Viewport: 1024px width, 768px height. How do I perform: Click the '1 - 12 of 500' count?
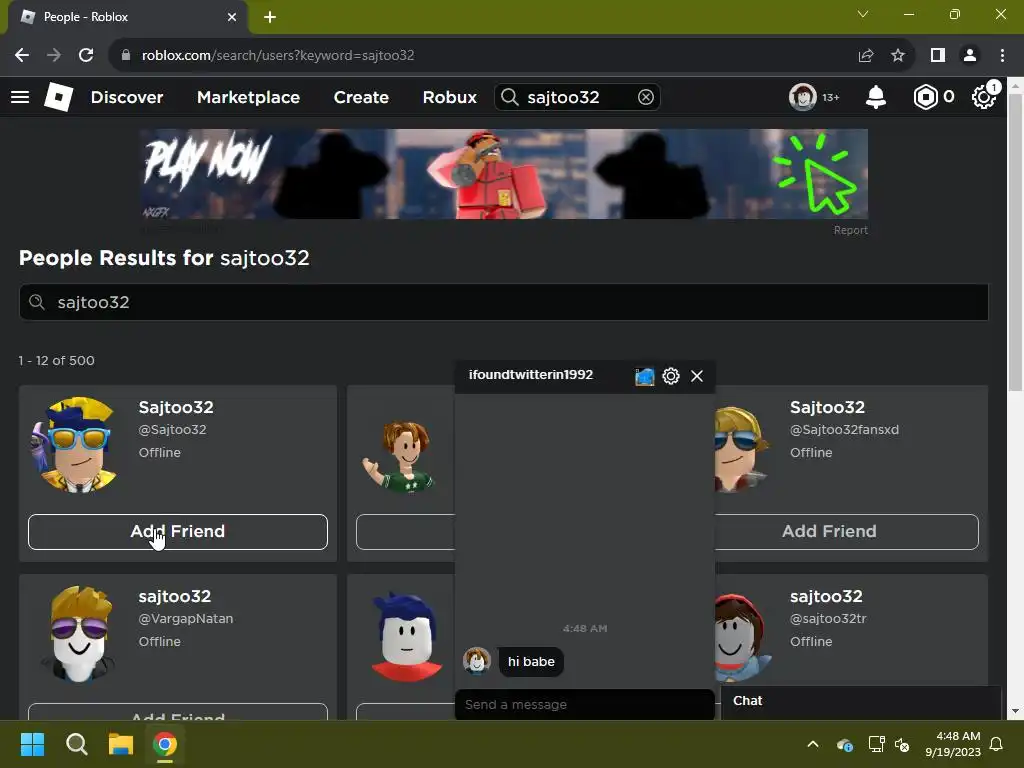[56, 360]
